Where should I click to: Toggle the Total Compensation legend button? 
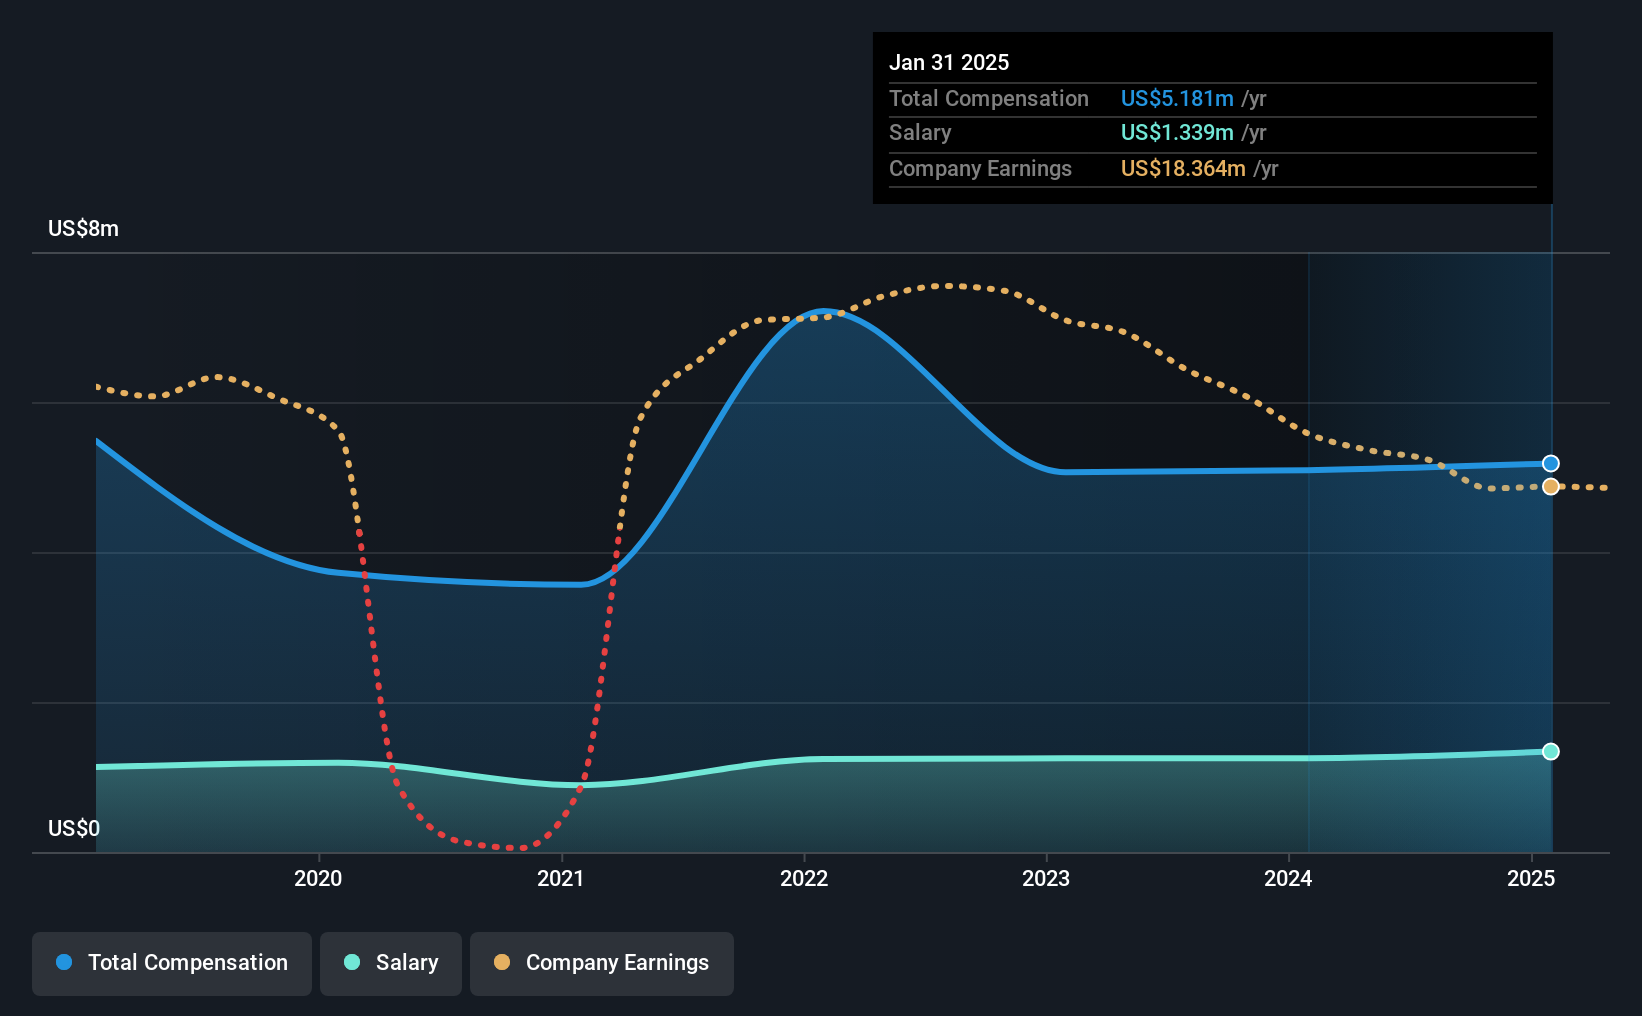171,963
